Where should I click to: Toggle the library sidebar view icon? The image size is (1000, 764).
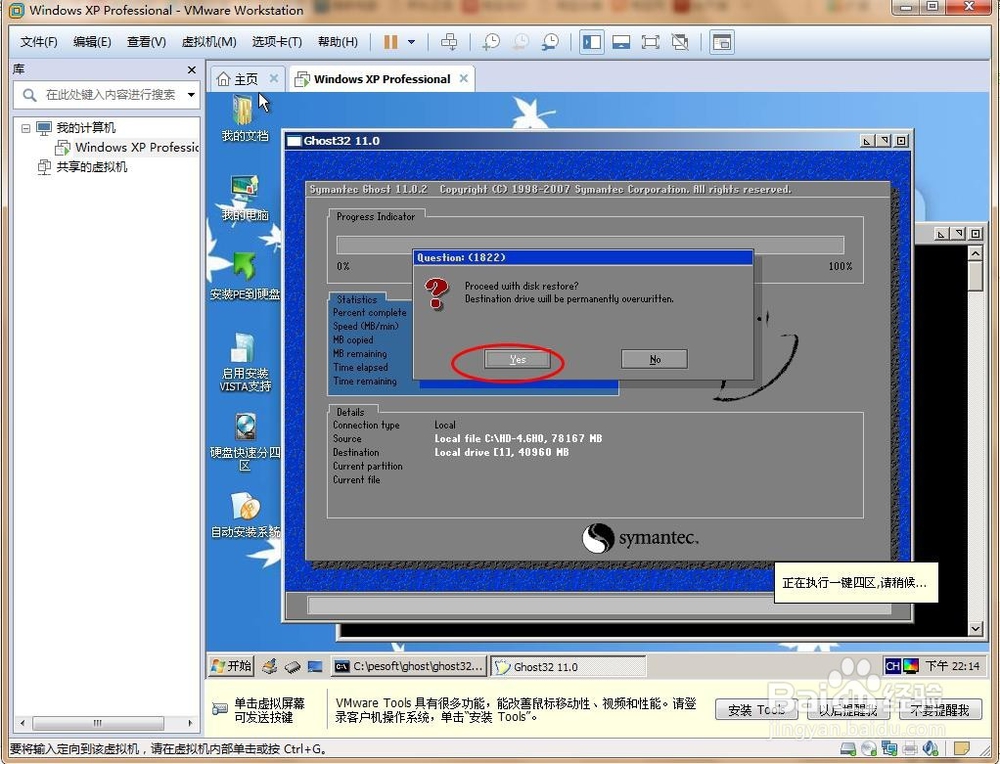[592, 42]
